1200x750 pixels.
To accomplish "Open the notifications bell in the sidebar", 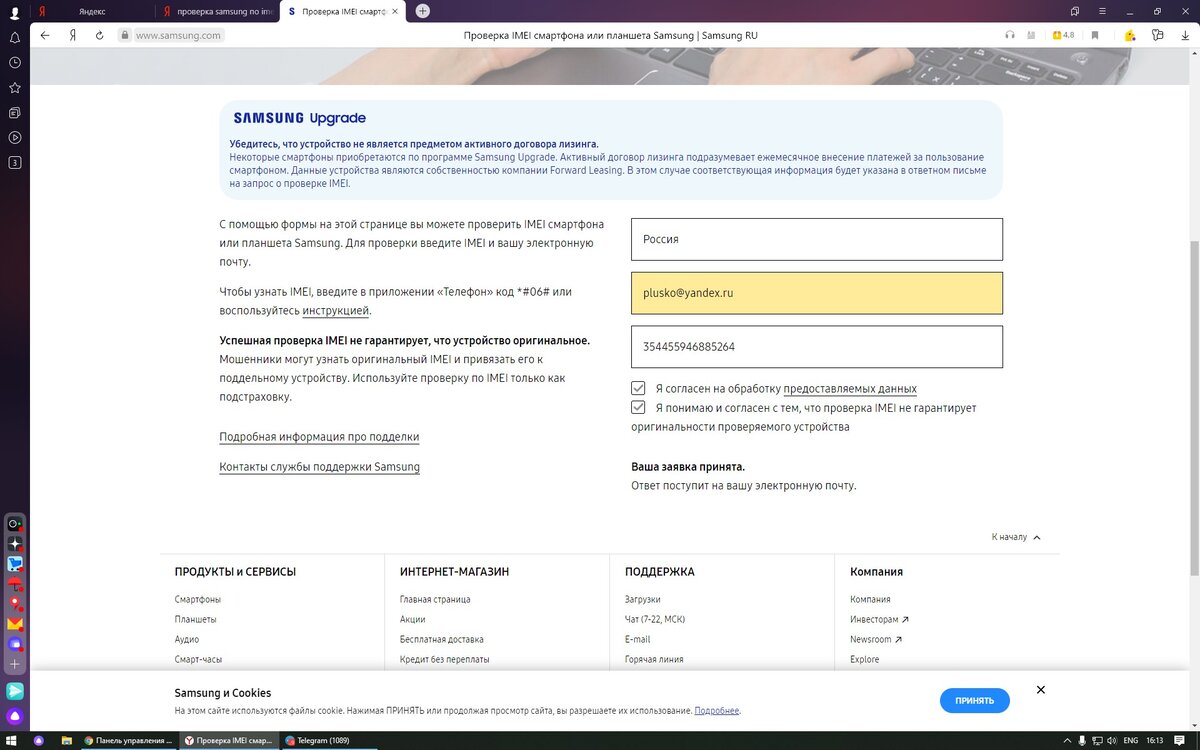I will click(x=14, y=37).
